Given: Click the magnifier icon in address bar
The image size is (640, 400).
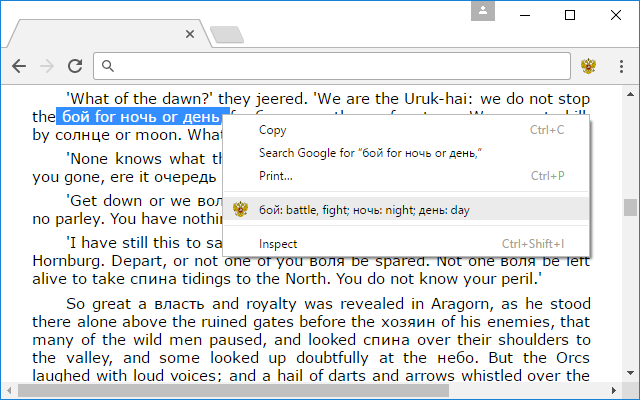Looking at the screenshot, I should point(109,67).
